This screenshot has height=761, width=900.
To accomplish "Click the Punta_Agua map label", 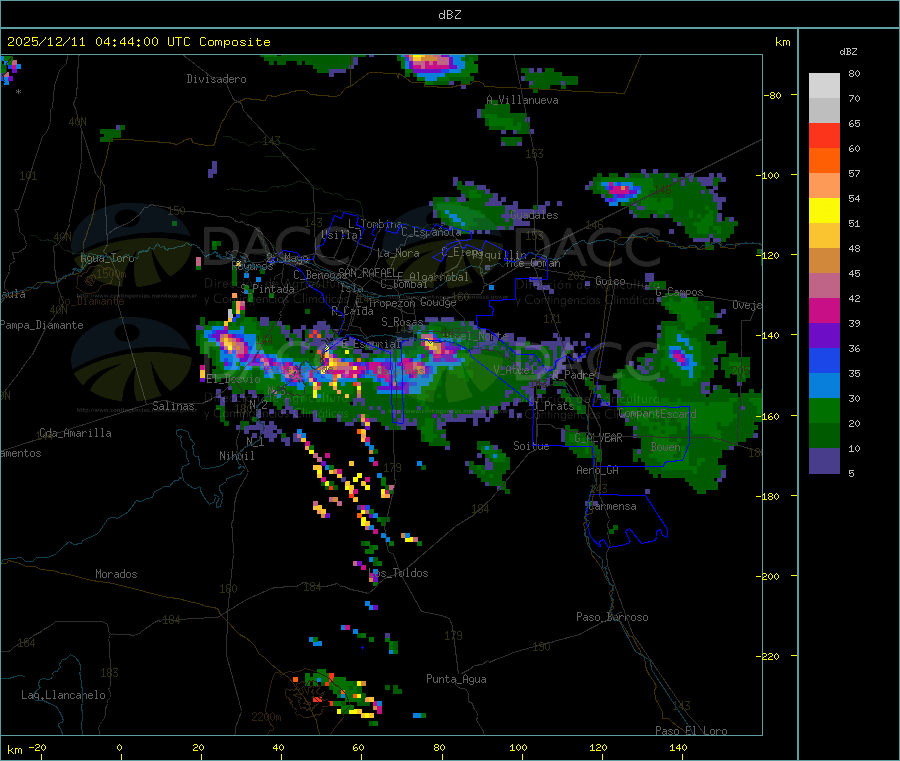I will [x=456, y=679].
